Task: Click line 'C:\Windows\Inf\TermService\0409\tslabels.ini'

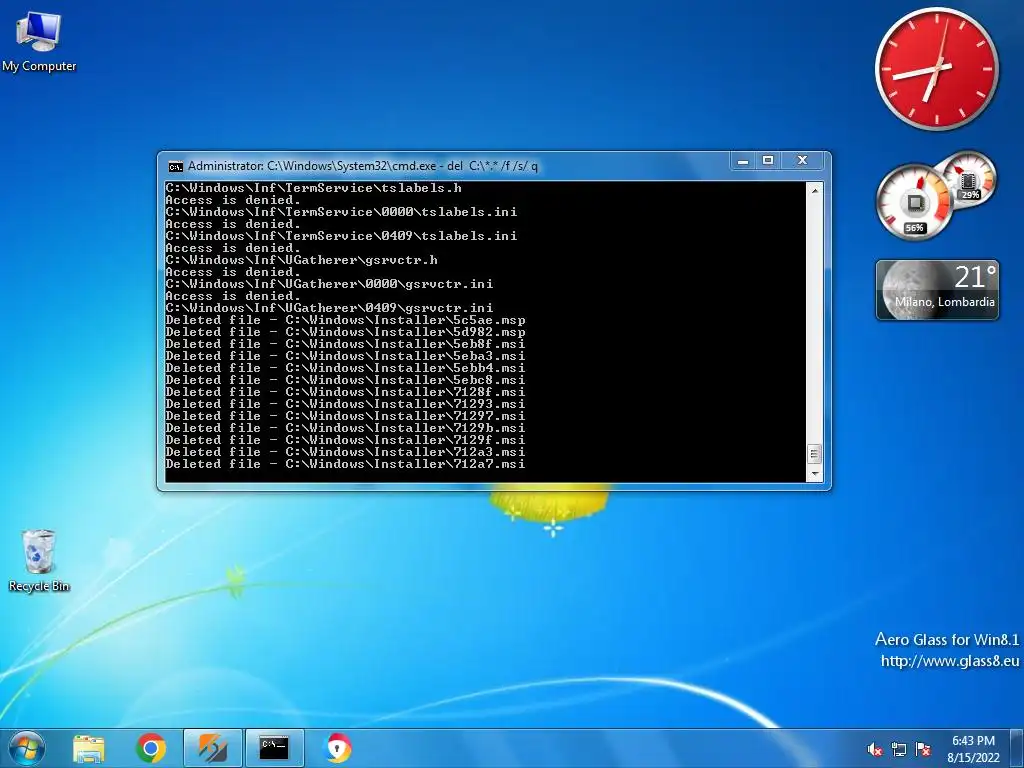Action: tap(341, 236)
